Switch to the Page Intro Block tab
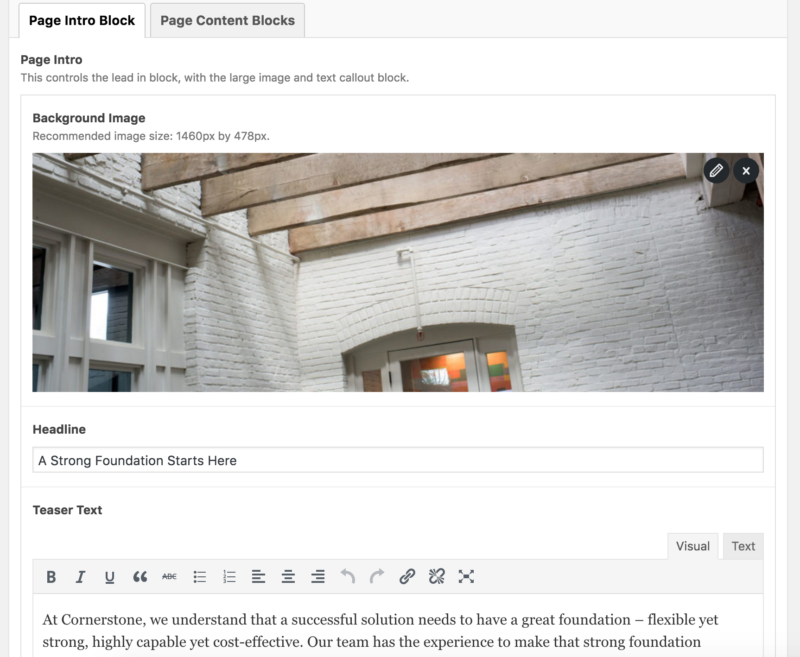 82,20
